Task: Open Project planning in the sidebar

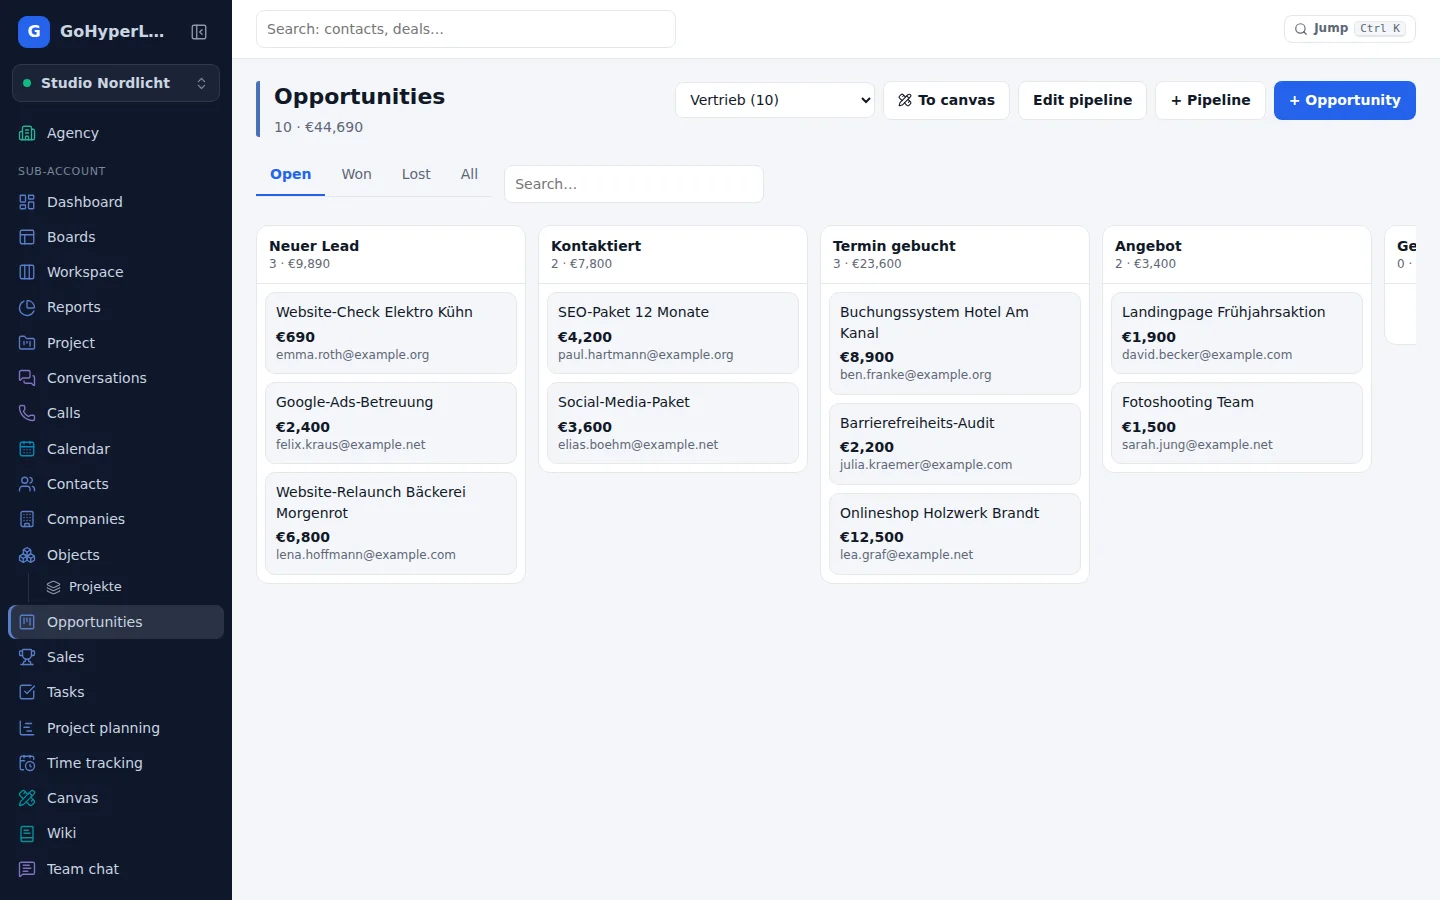Action: click(116, 728)
